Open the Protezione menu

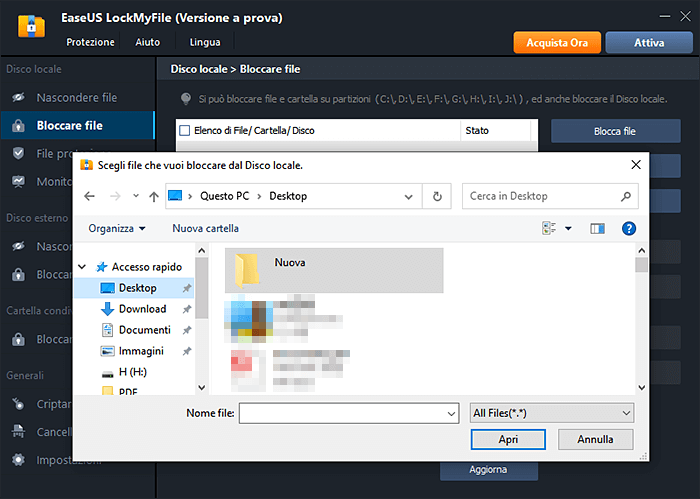pos(90,42)
